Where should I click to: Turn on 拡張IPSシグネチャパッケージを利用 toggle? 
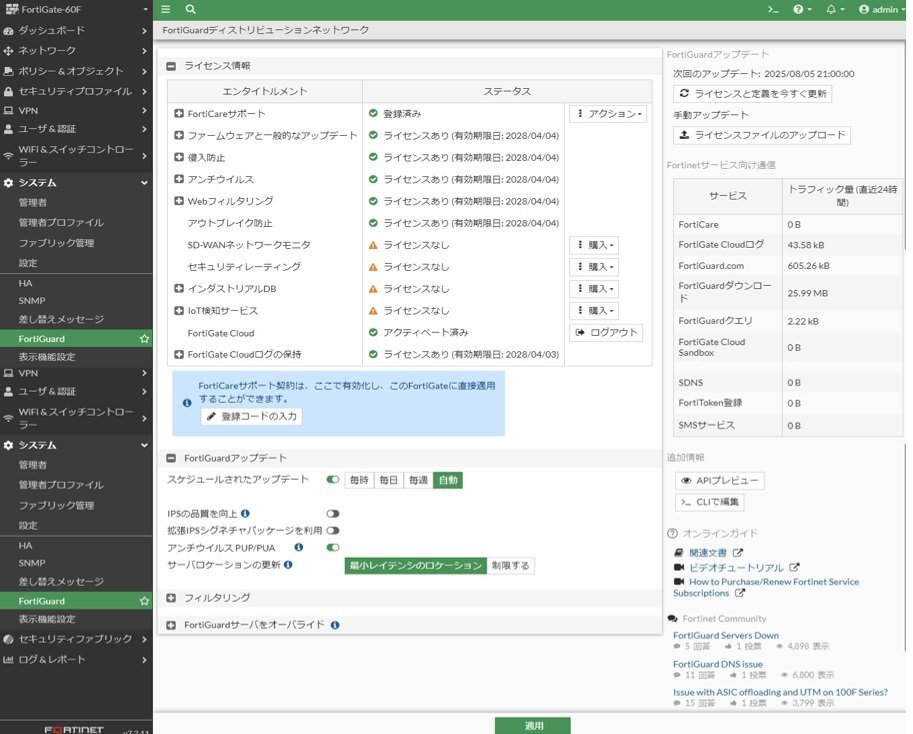(x=333, y=531)
